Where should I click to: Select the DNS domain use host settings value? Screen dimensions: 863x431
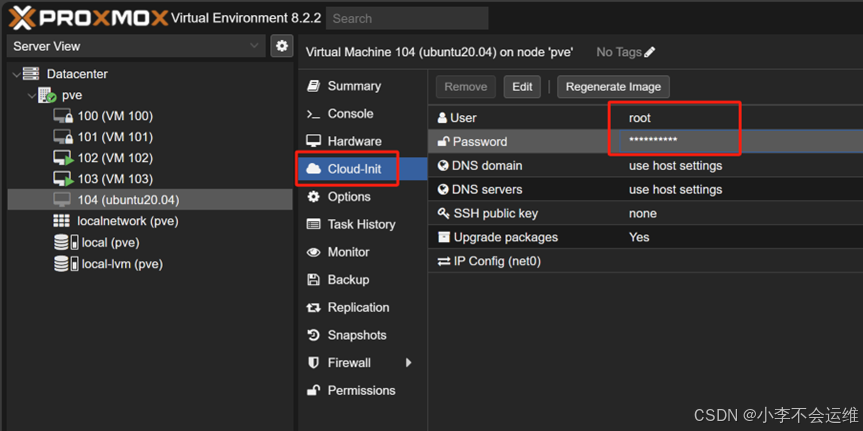[x=675, y=166]
